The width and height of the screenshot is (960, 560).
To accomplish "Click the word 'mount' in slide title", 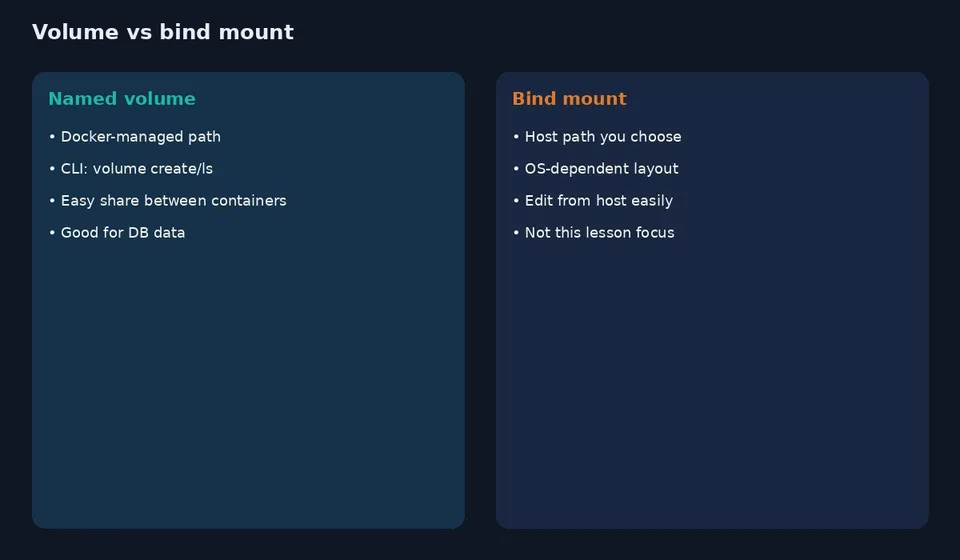I will pos(257,32).
